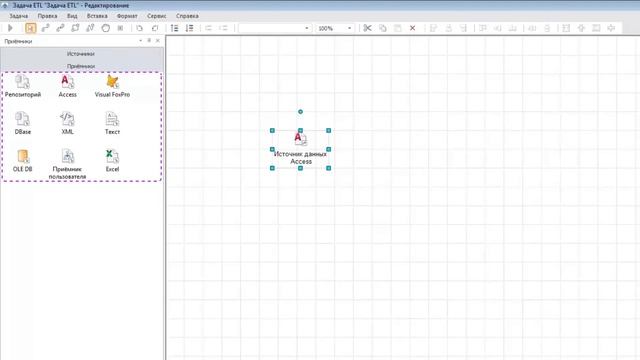Select the Текст receiver
Screen dimensions: 640x360
coord(112,123)
